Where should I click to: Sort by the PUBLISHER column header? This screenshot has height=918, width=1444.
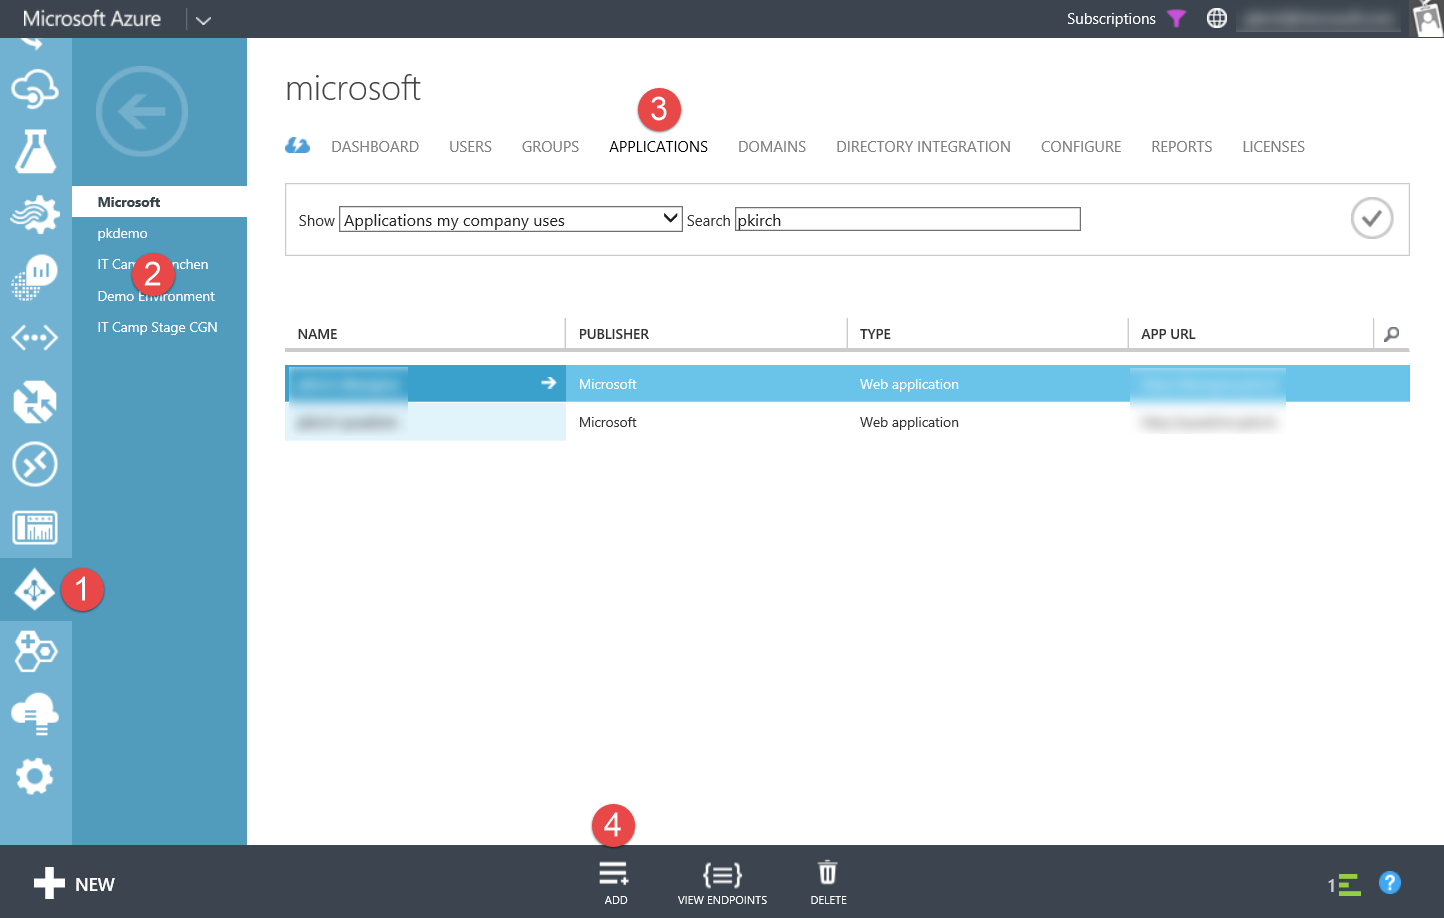(614, 334)
